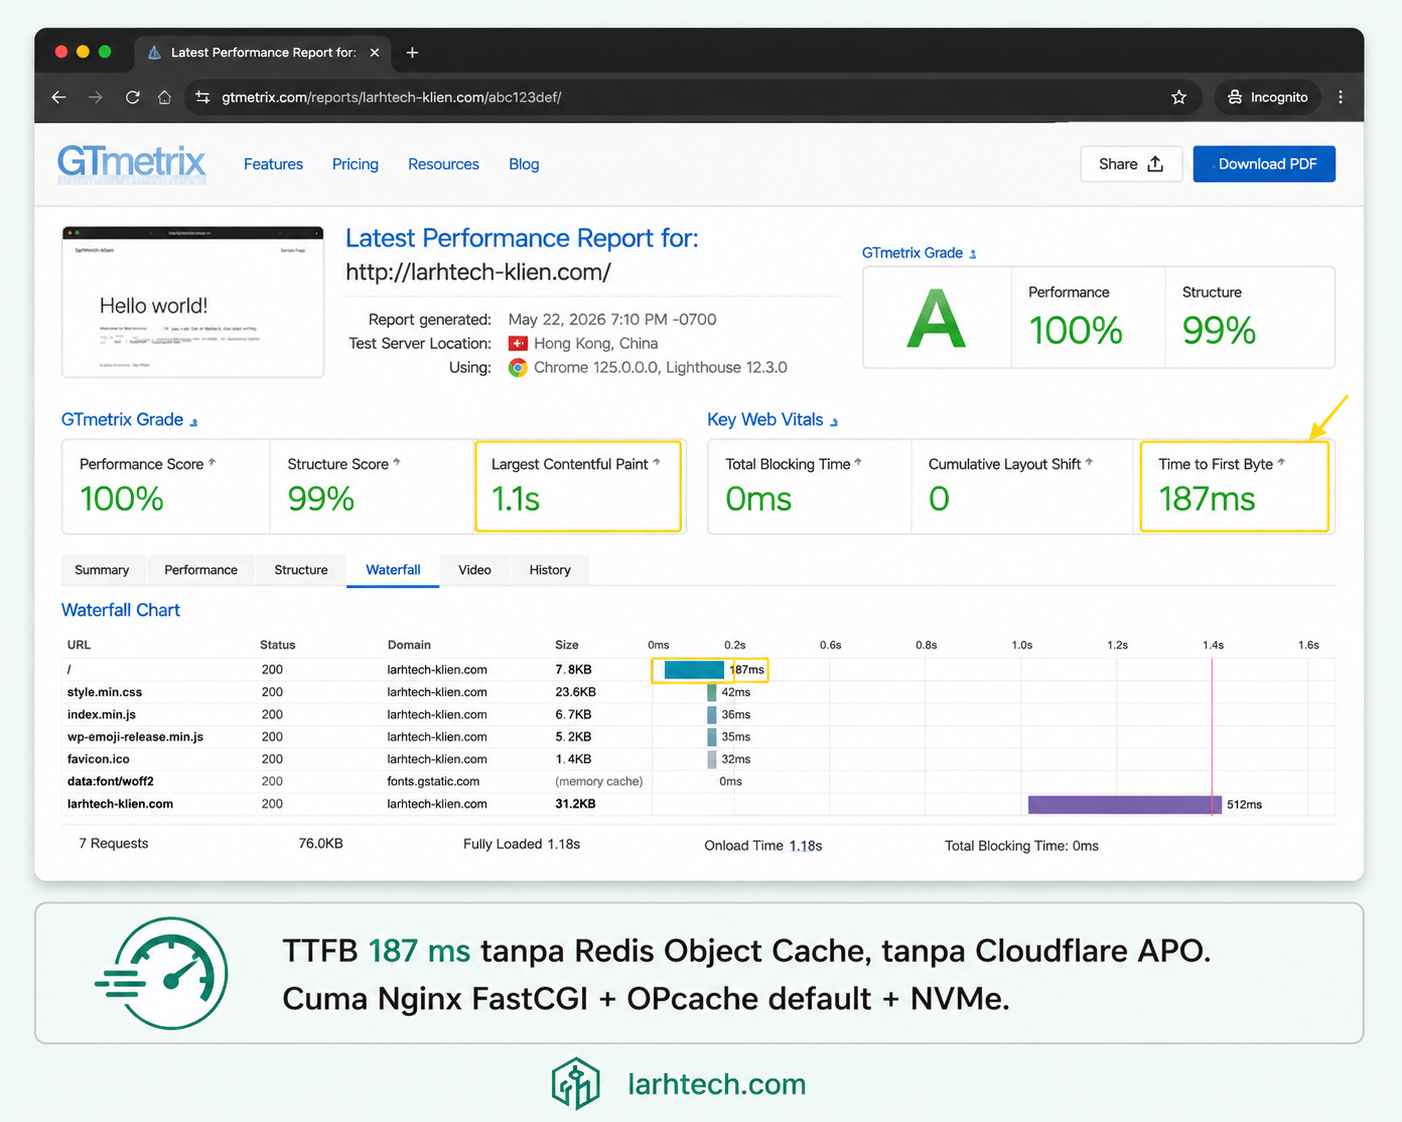Image resolution: width=1402 pixels, height=1122 pixels.
Task: Switch to the Summary tab
Action: pyautogui.click(x=102, y=570)
